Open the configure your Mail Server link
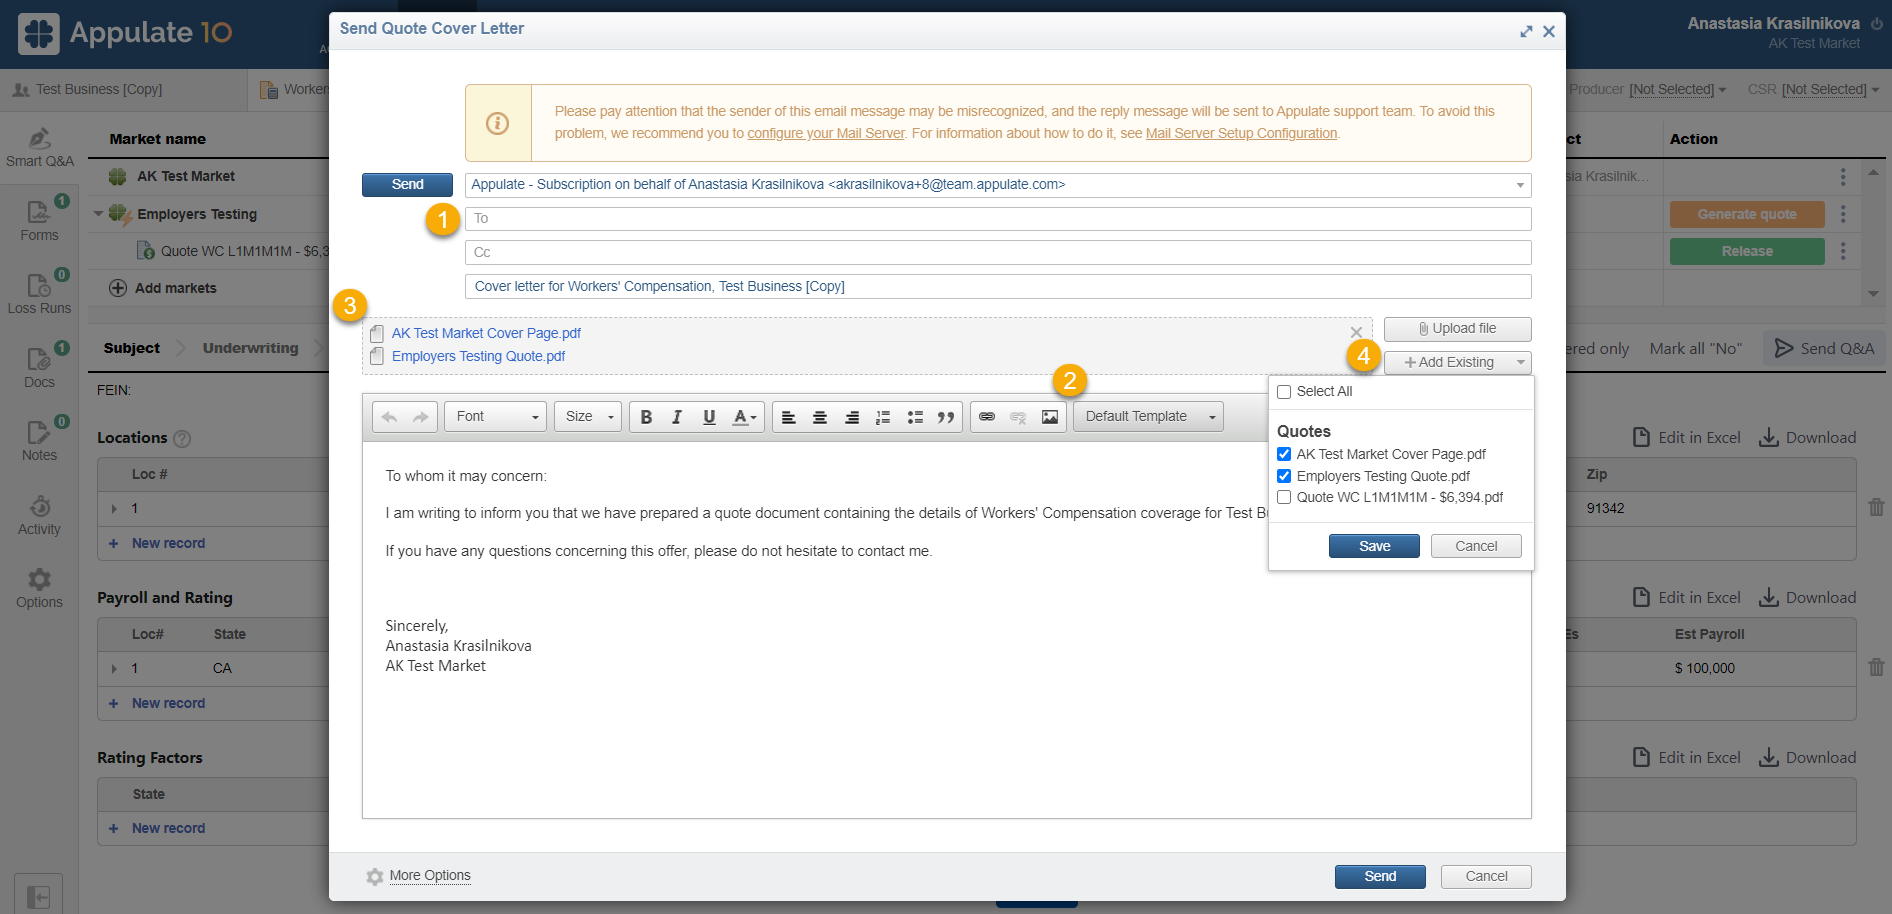Image resolution: width=1892 pixels, height=914 pixels. (x=826, y=133)
